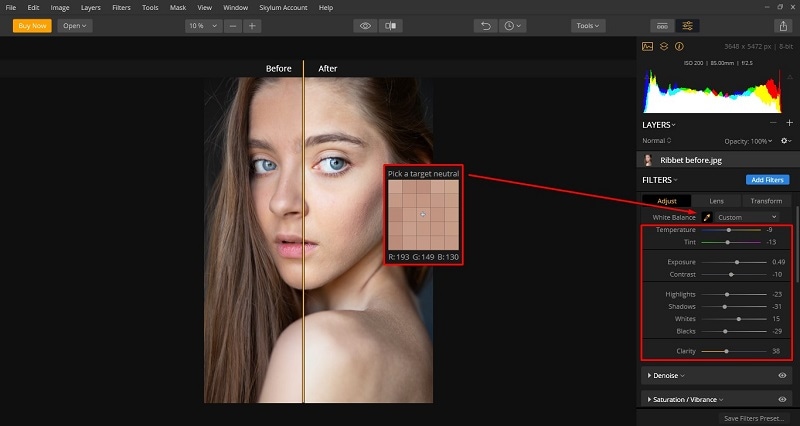Adjust the Blacks slider

point(734,331)
